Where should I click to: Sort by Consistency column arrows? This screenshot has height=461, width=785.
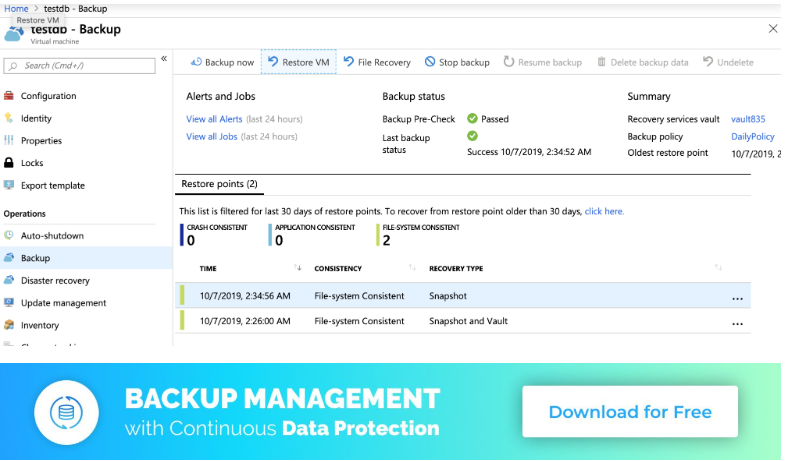(x=412, y=268)
